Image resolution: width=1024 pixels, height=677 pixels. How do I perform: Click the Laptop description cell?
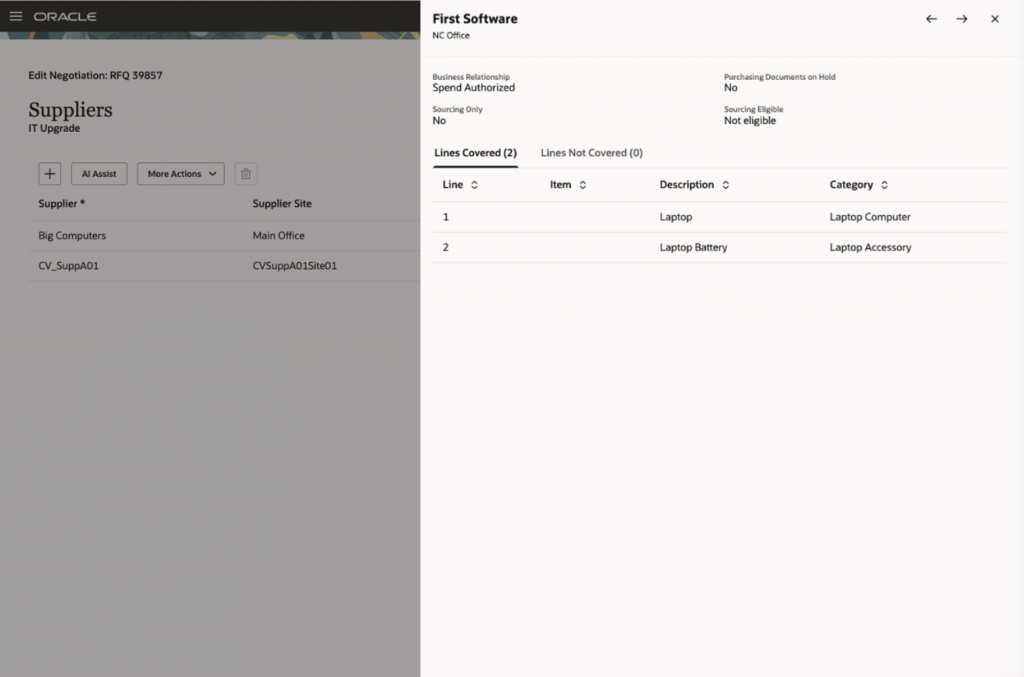(x=676, y=217)
